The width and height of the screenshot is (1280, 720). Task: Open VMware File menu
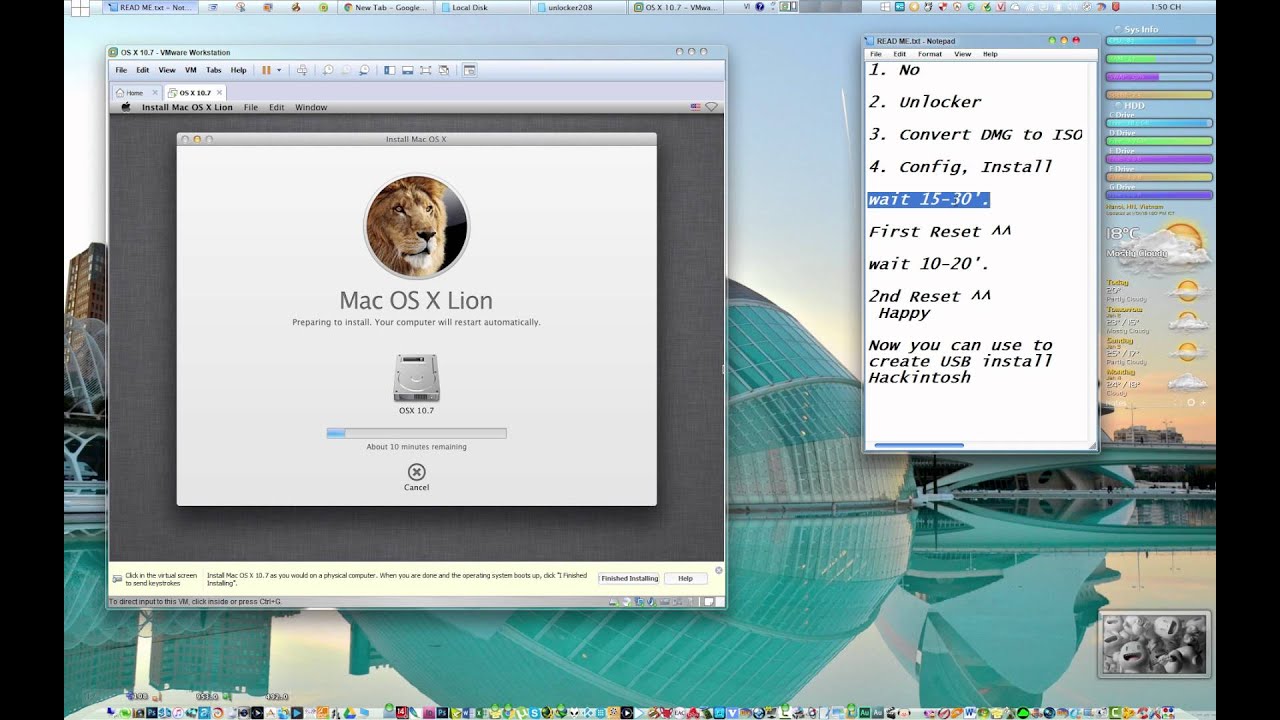121,70
